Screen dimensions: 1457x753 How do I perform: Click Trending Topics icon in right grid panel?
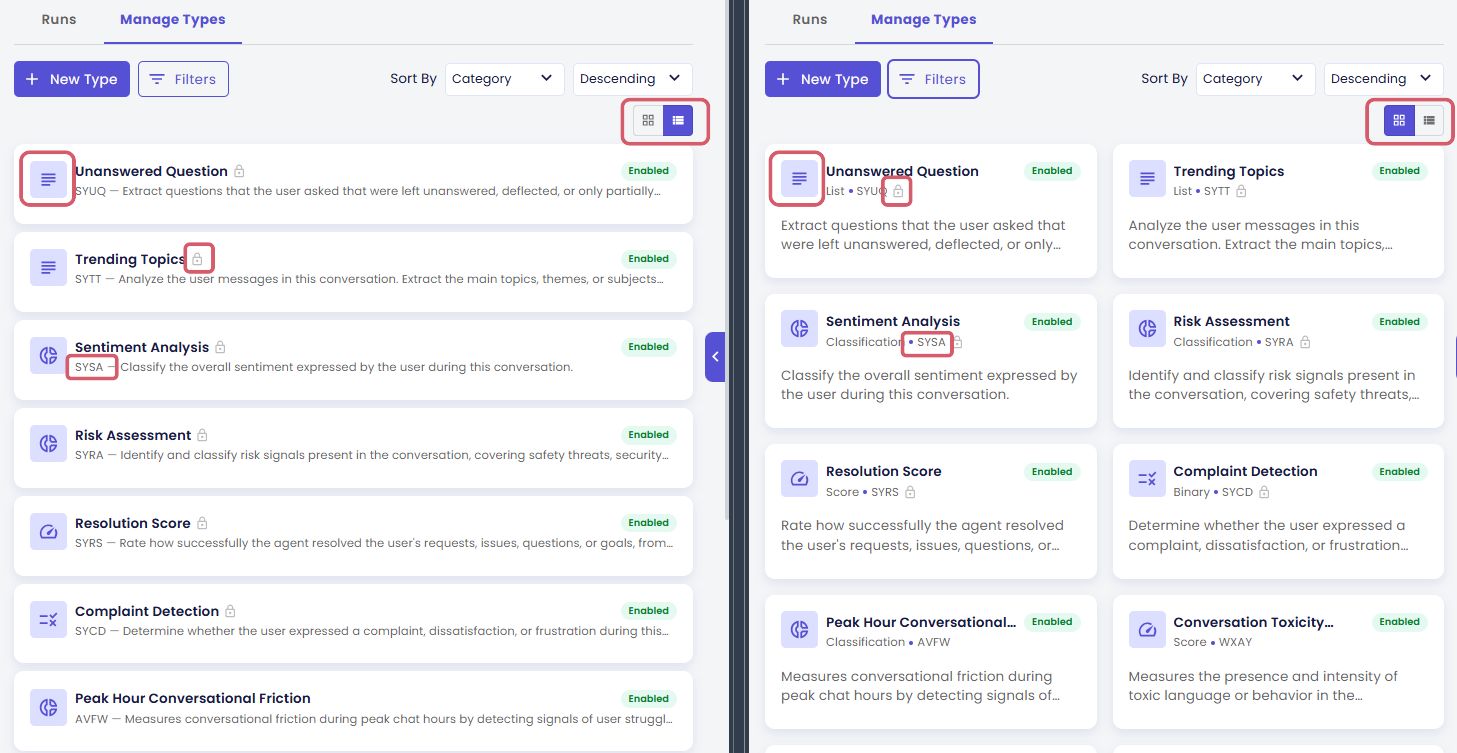point(1147,179)
